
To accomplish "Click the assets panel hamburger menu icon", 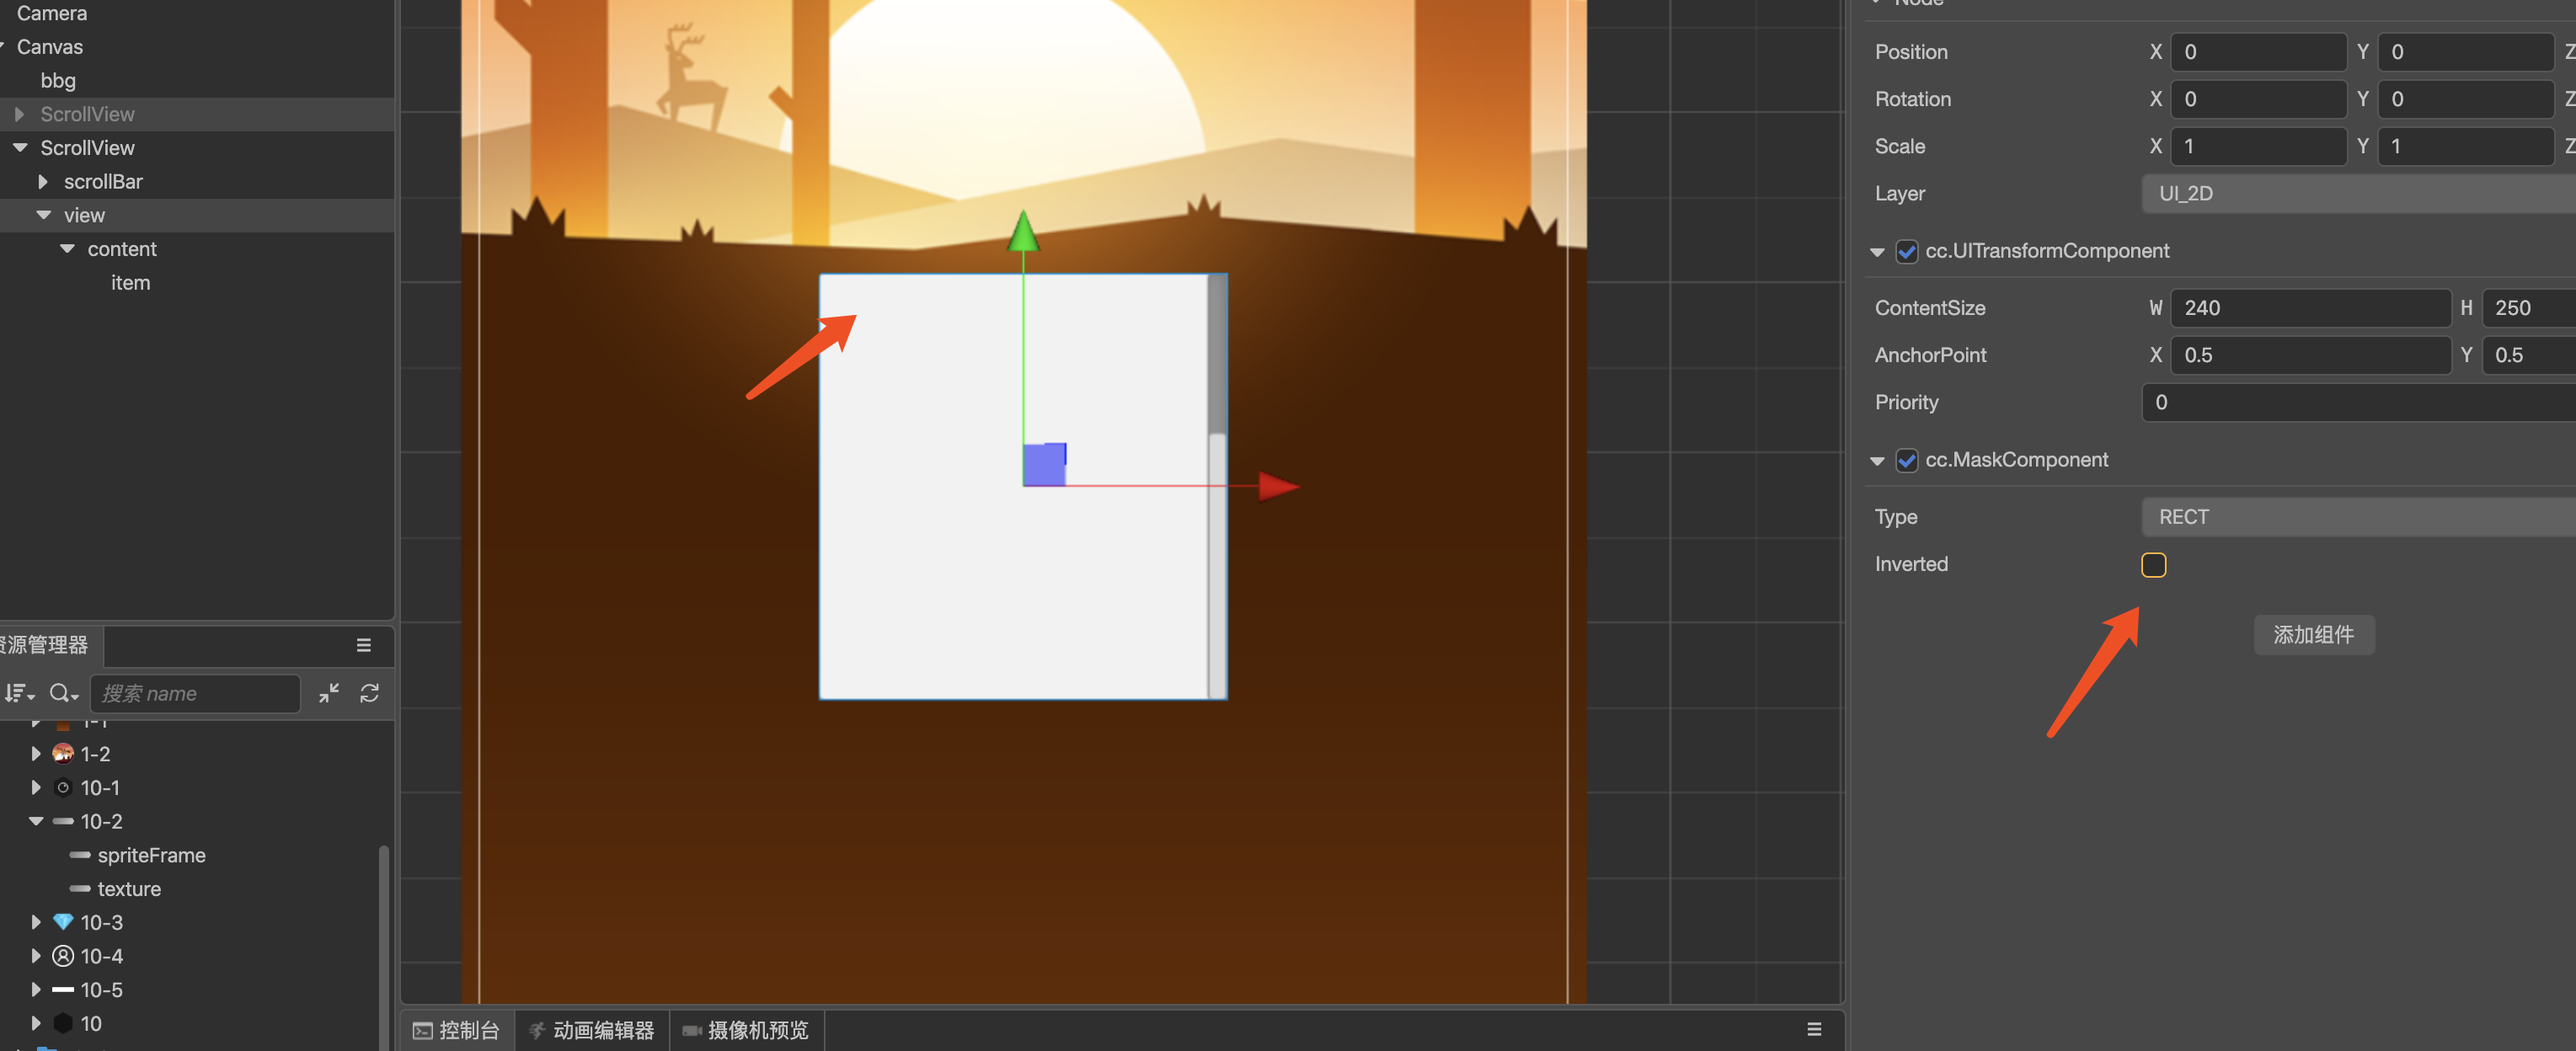I will 364,645.
